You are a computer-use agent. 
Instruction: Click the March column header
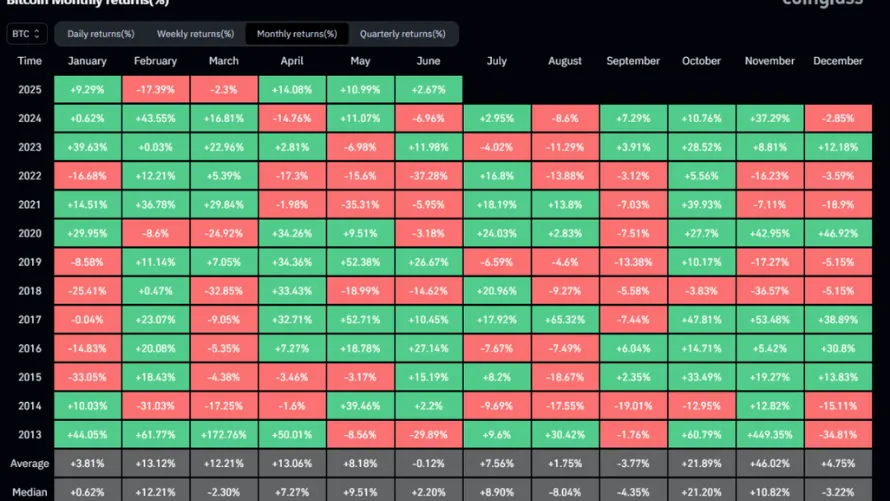(224, 61)
